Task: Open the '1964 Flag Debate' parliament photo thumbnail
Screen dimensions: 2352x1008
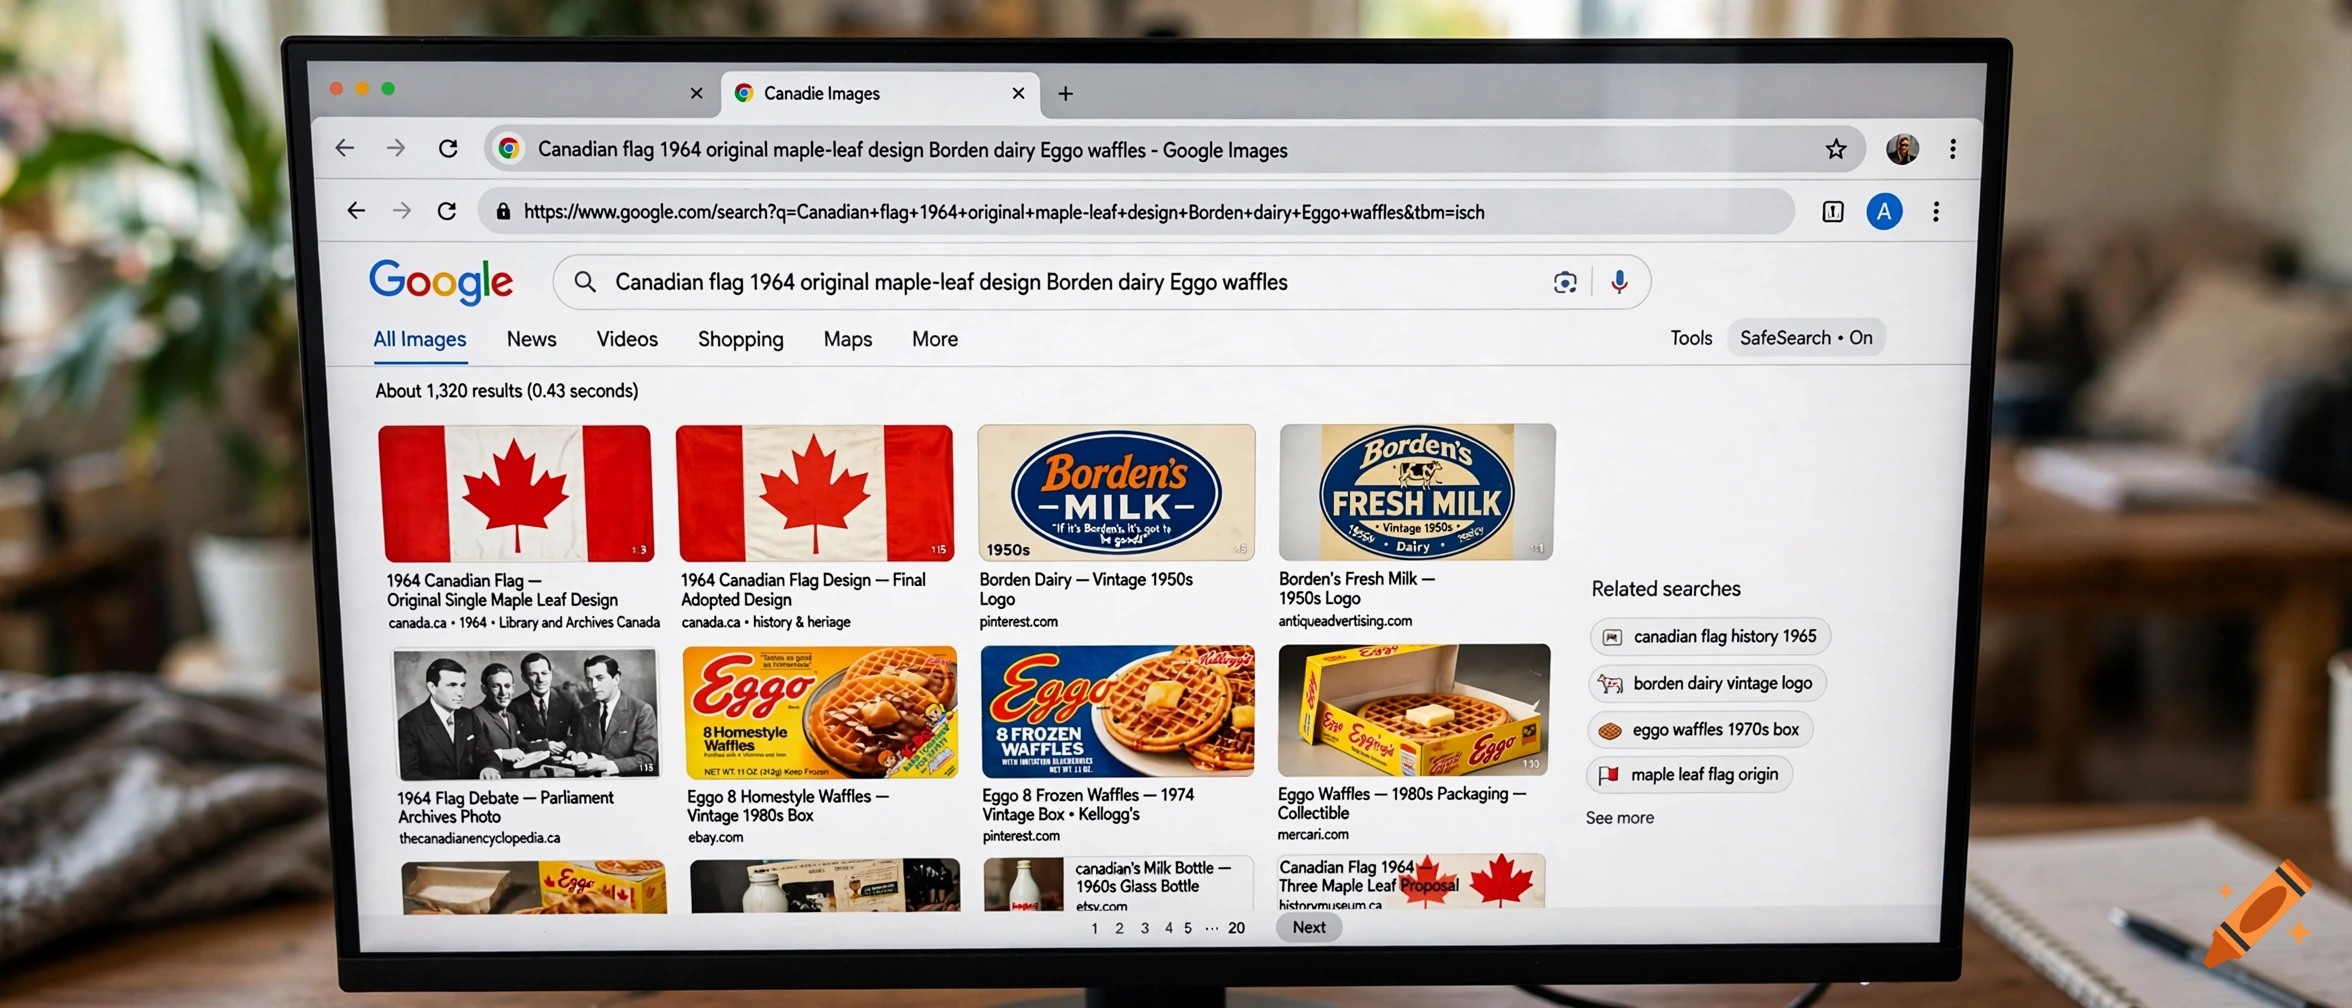Action: click(x=527, y=714)
